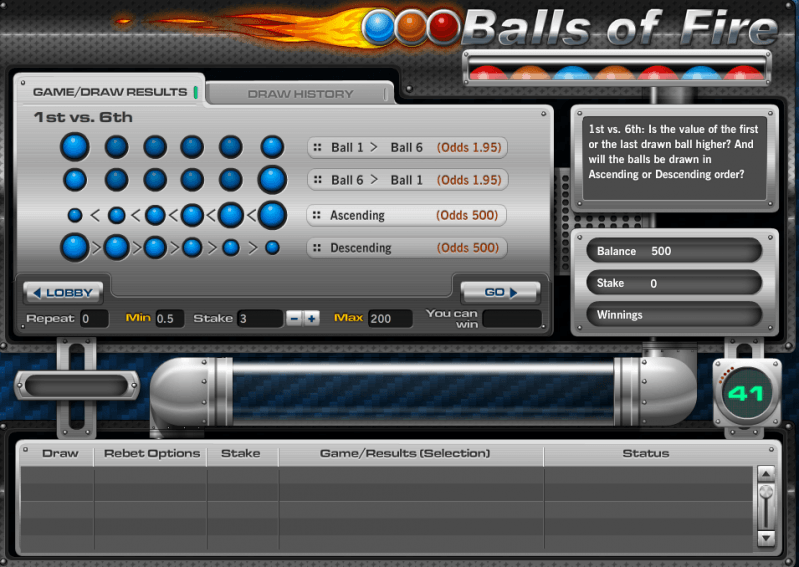The height and width of the screenshot is (567, 799).
Task: Click the Rebet Options column header
Action: tap(152, 453)
